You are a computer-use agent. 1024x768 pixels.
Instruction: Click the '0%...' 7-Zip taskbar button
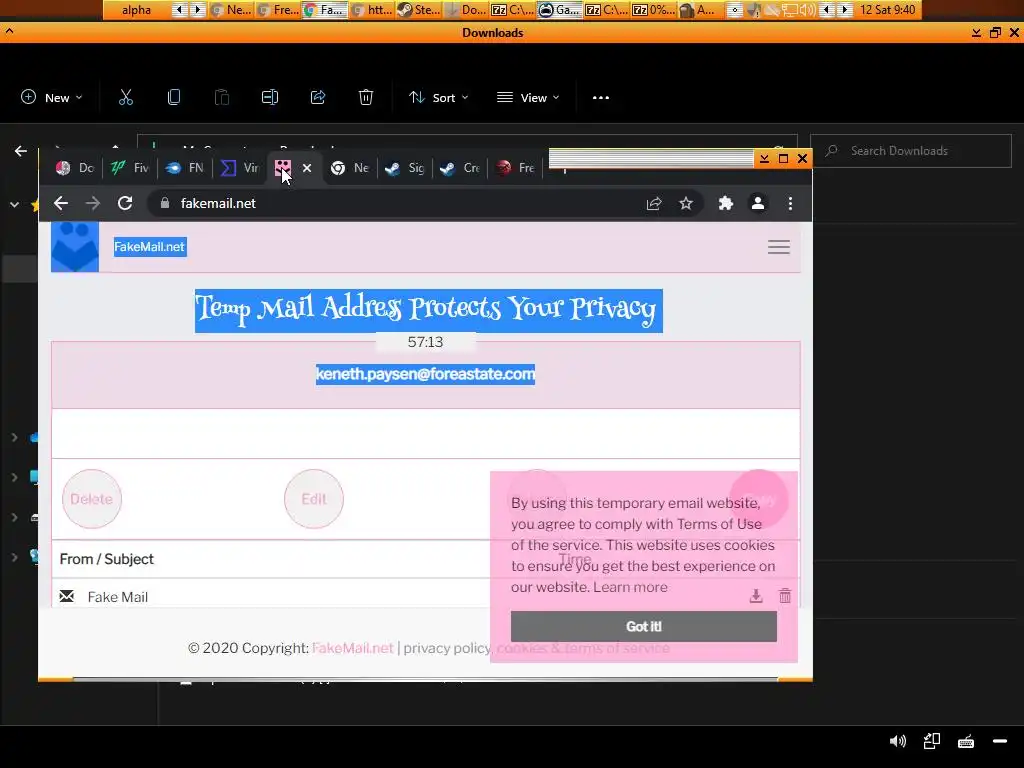[654, 10]
